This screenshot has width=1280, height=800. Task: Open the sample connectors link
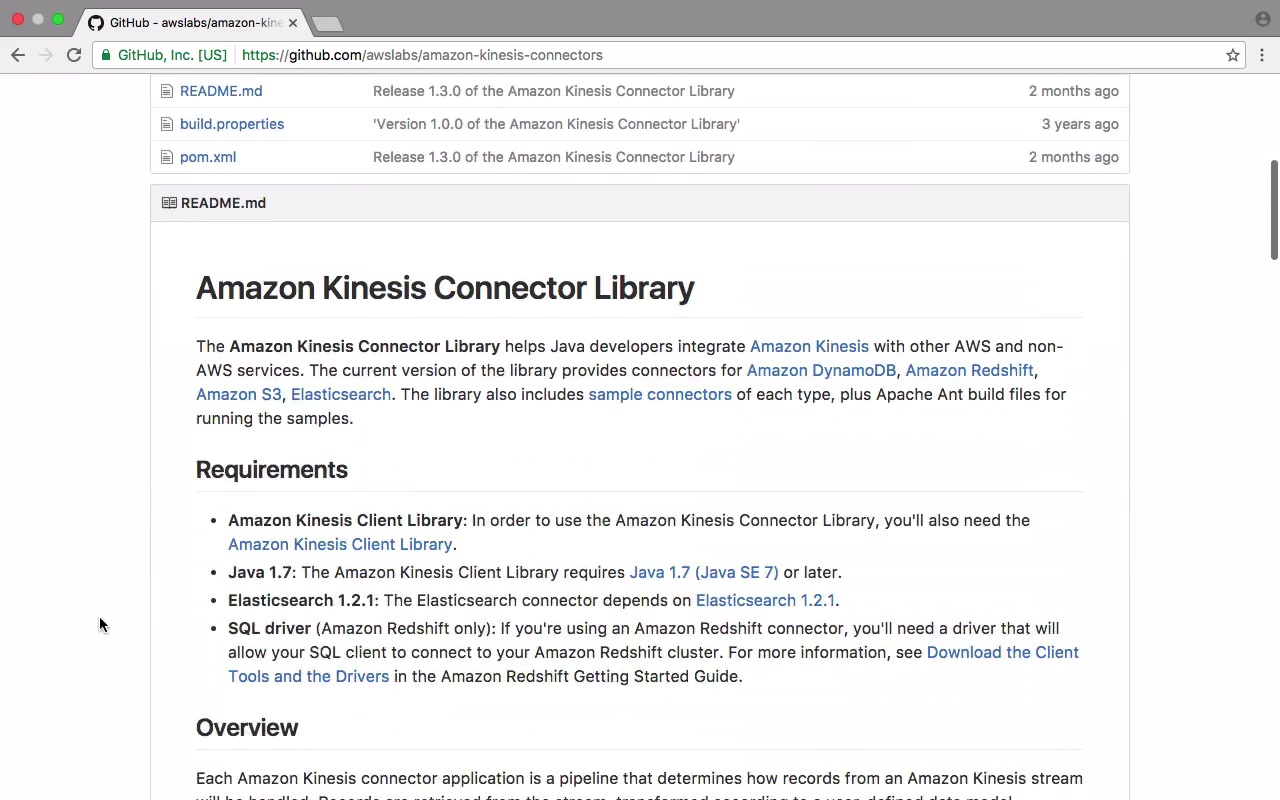tap(660, 394)
